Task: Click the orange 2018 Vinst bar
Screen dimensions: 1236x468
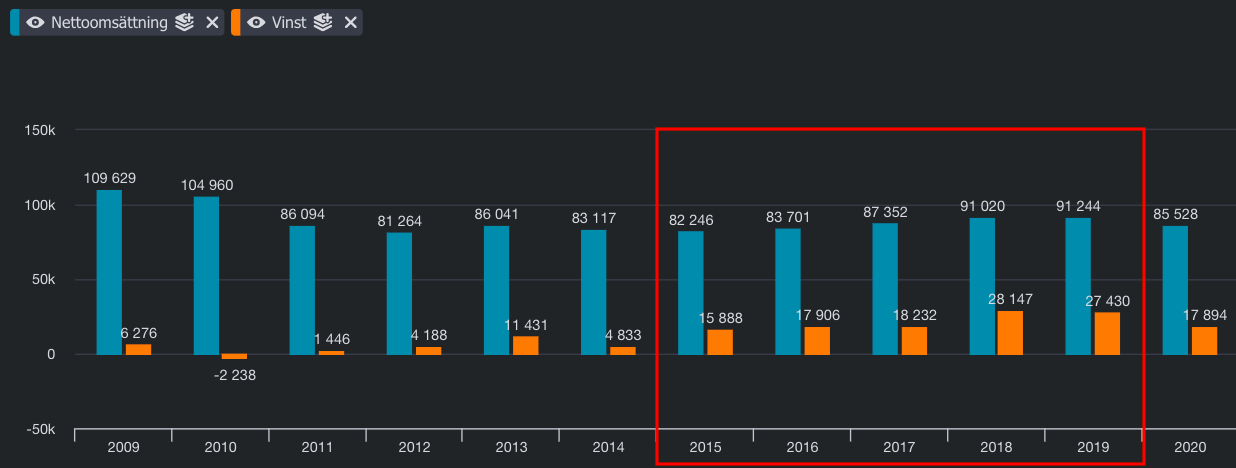Action: (1010, 333)
